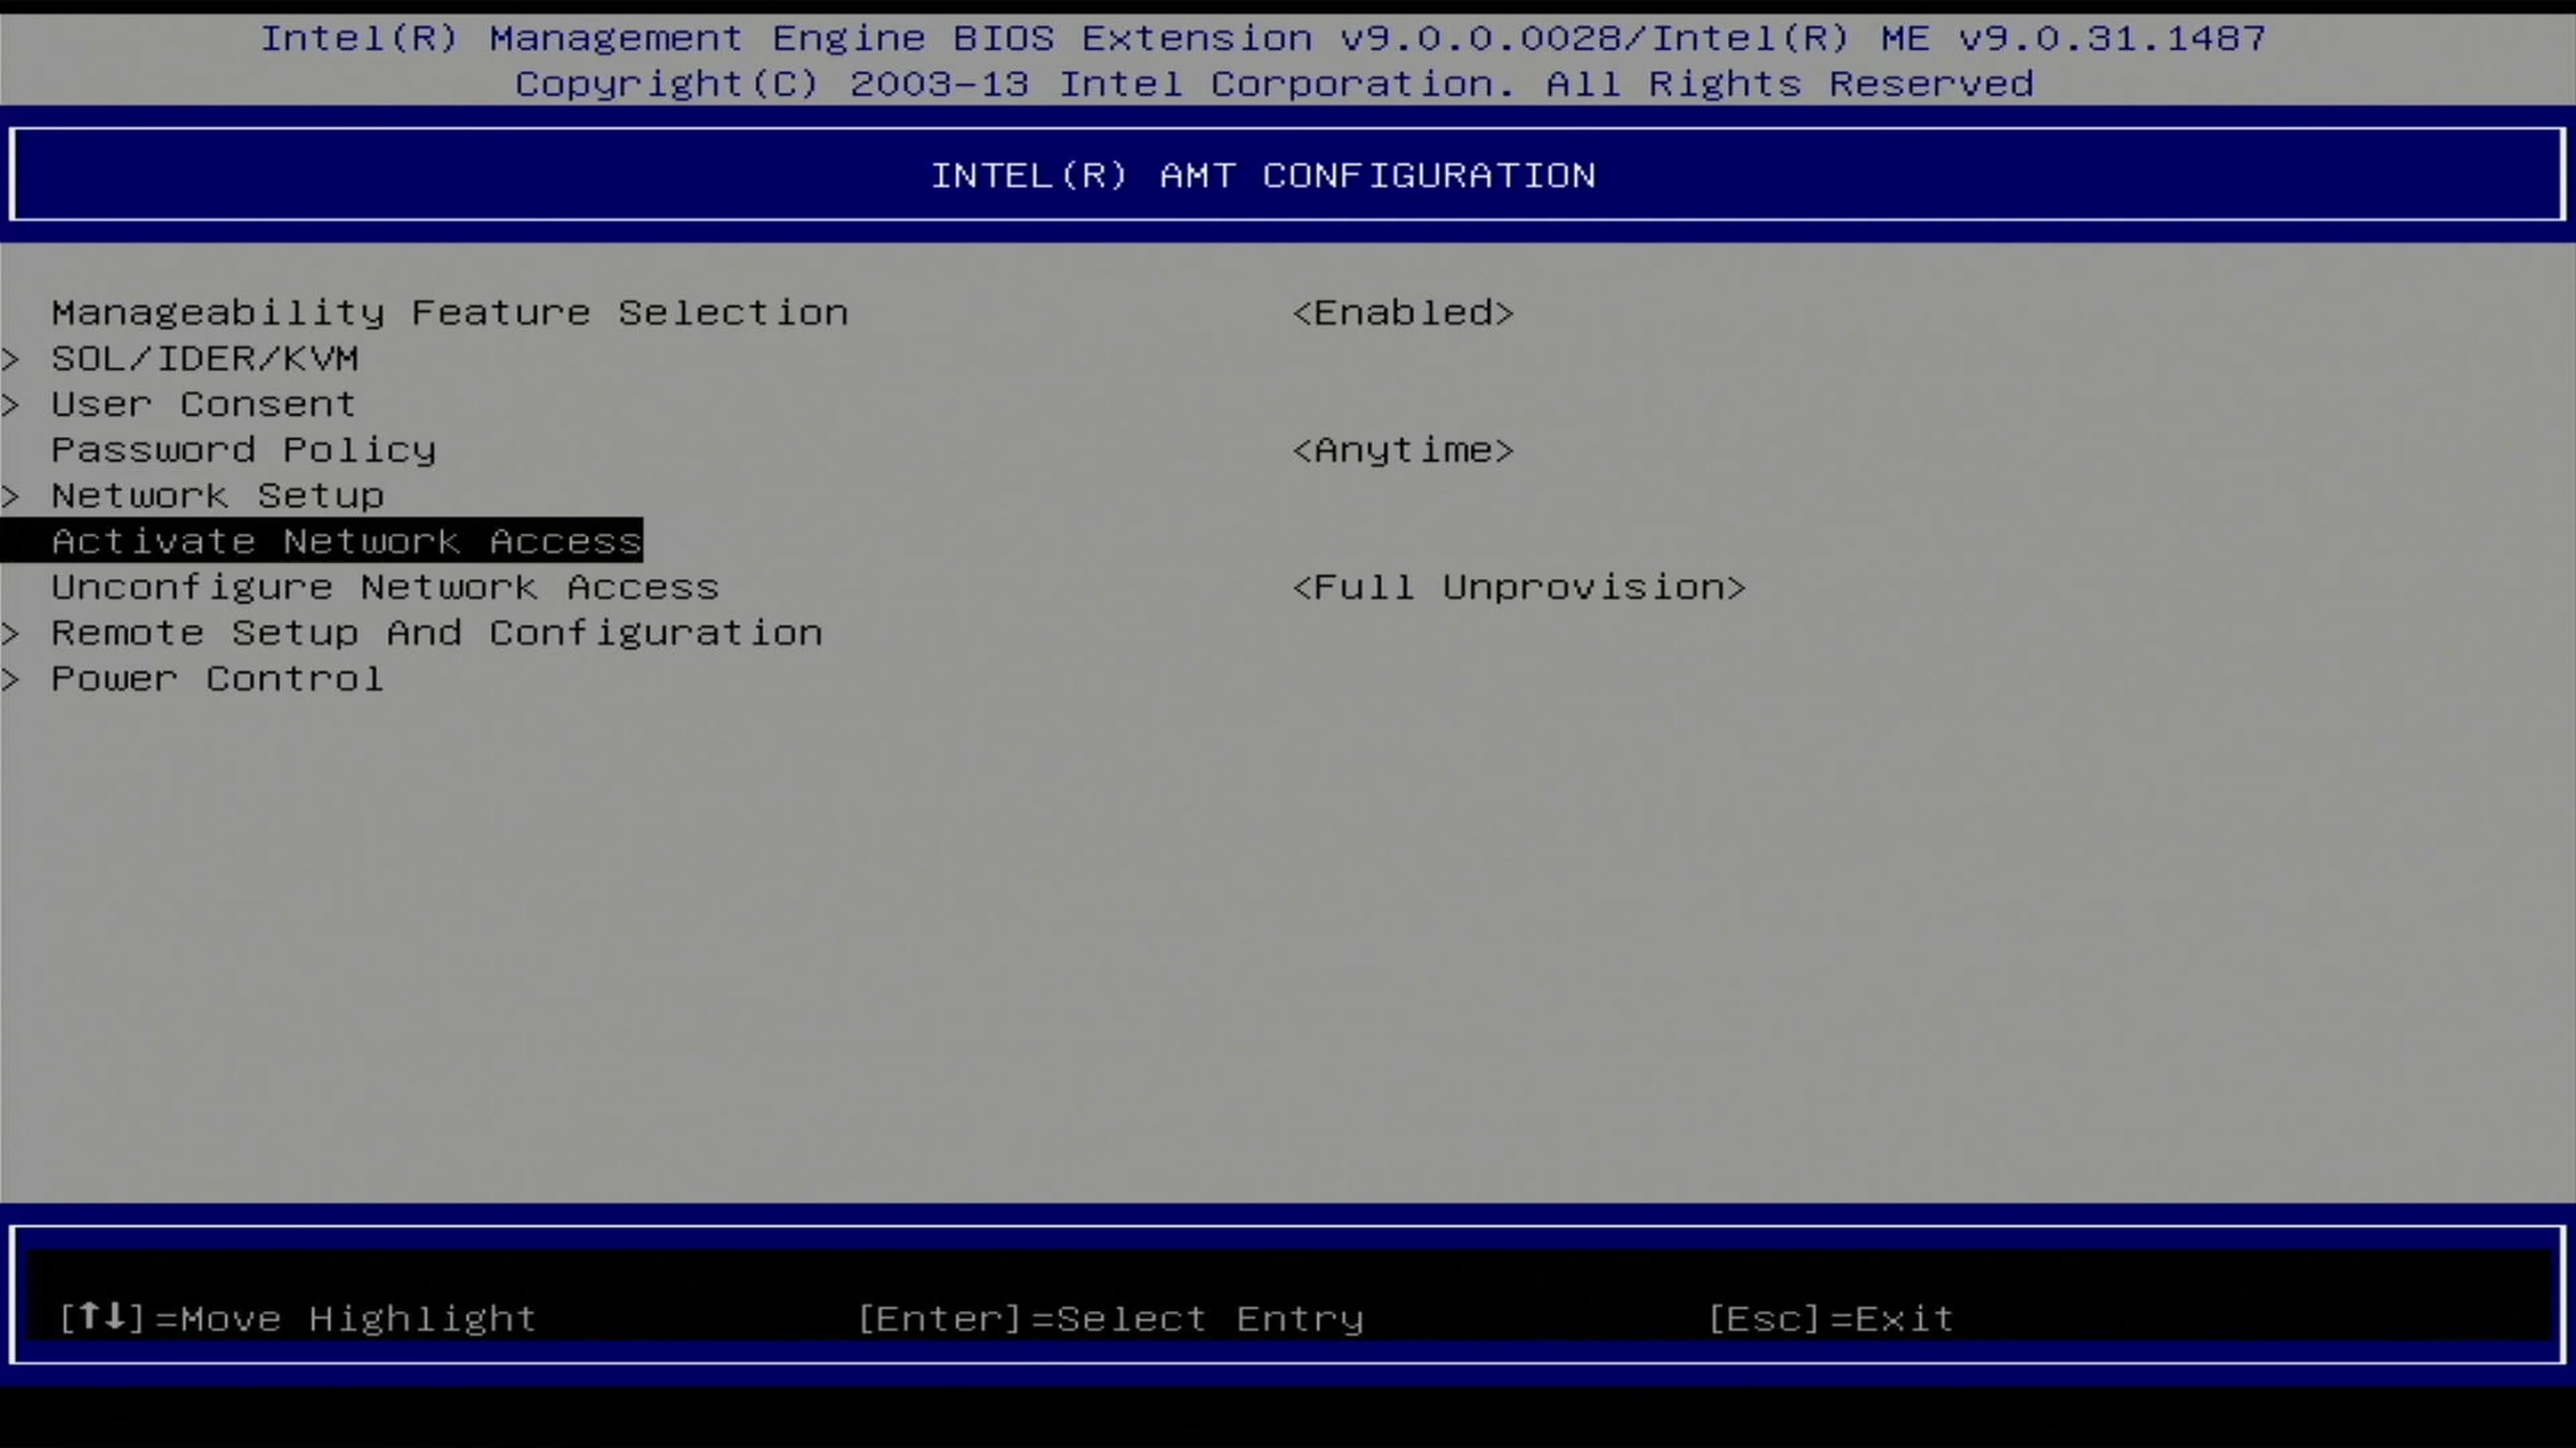Open the User Consent submenu
The width and height of the screenshot is (2576, 1448).
point(204,405)
